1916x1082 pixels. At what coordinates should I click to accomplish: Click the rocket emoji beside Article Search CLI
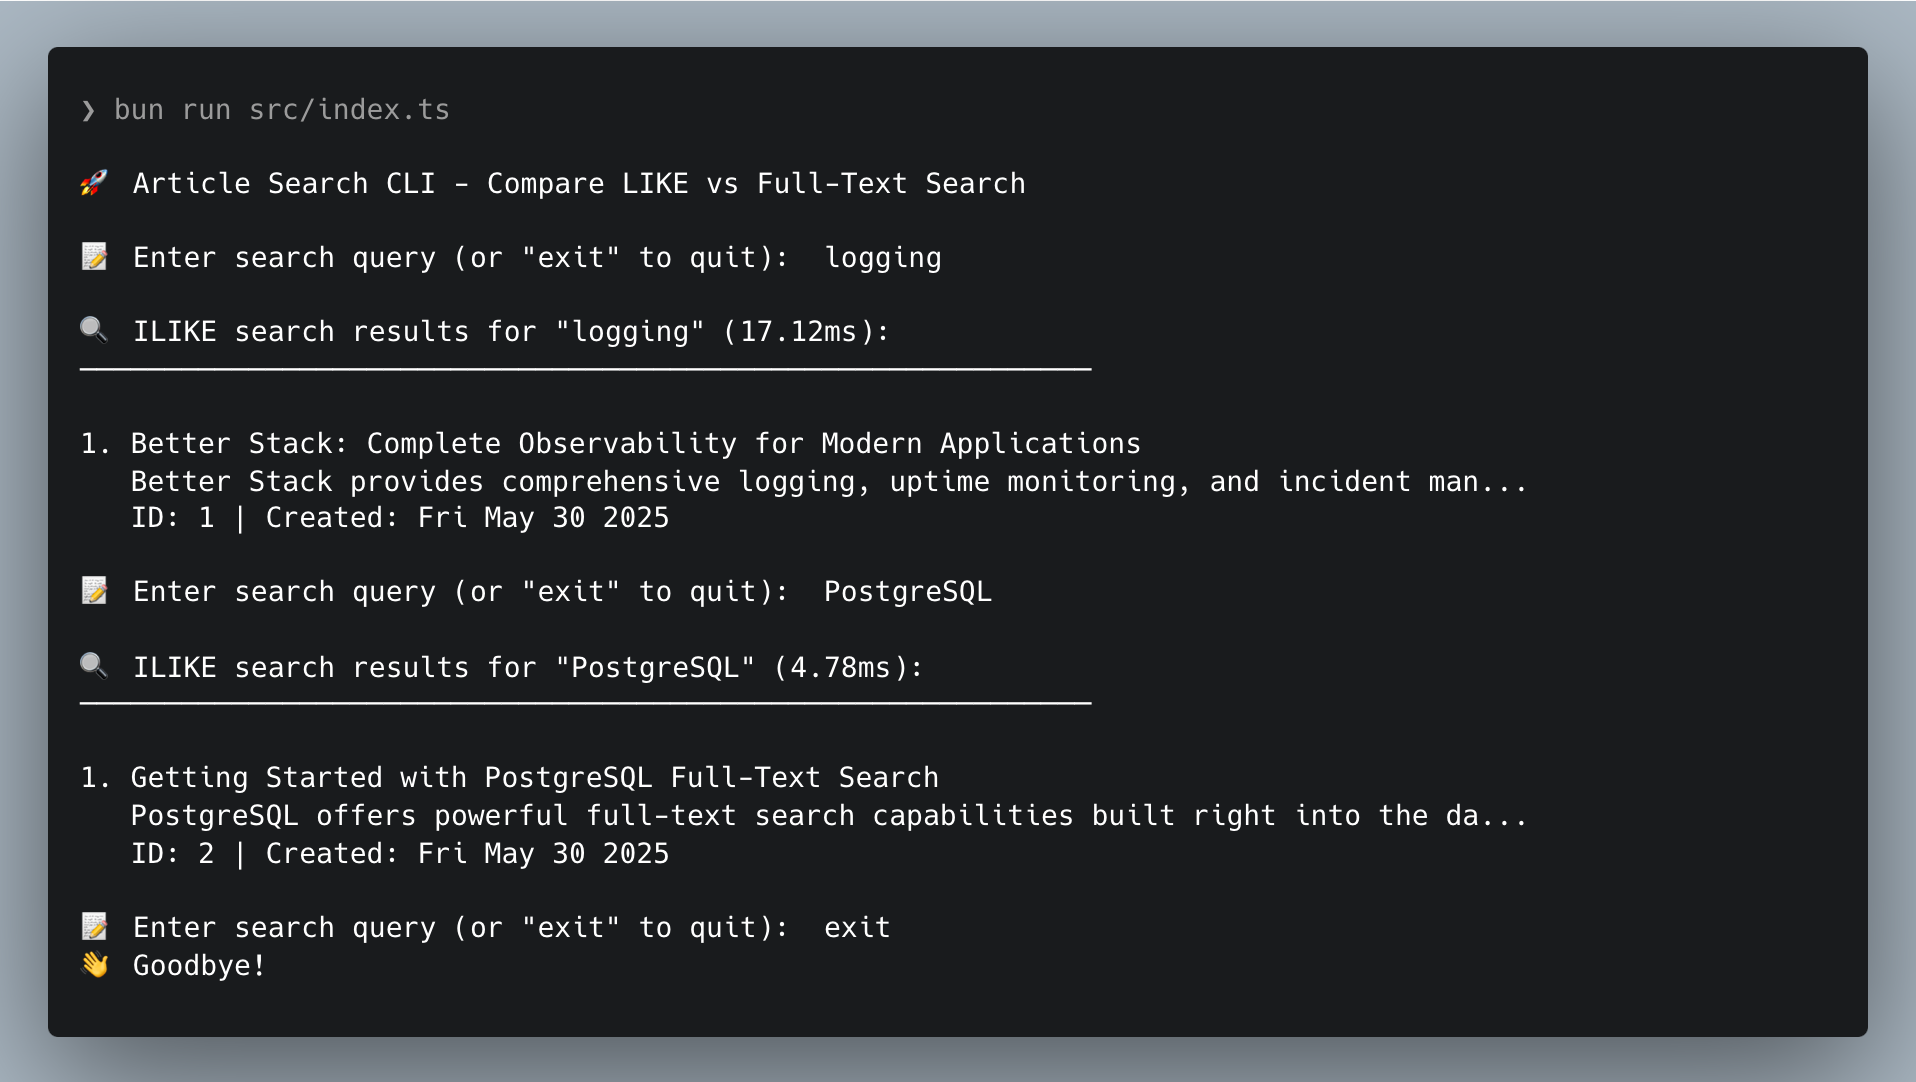(94, 183)
